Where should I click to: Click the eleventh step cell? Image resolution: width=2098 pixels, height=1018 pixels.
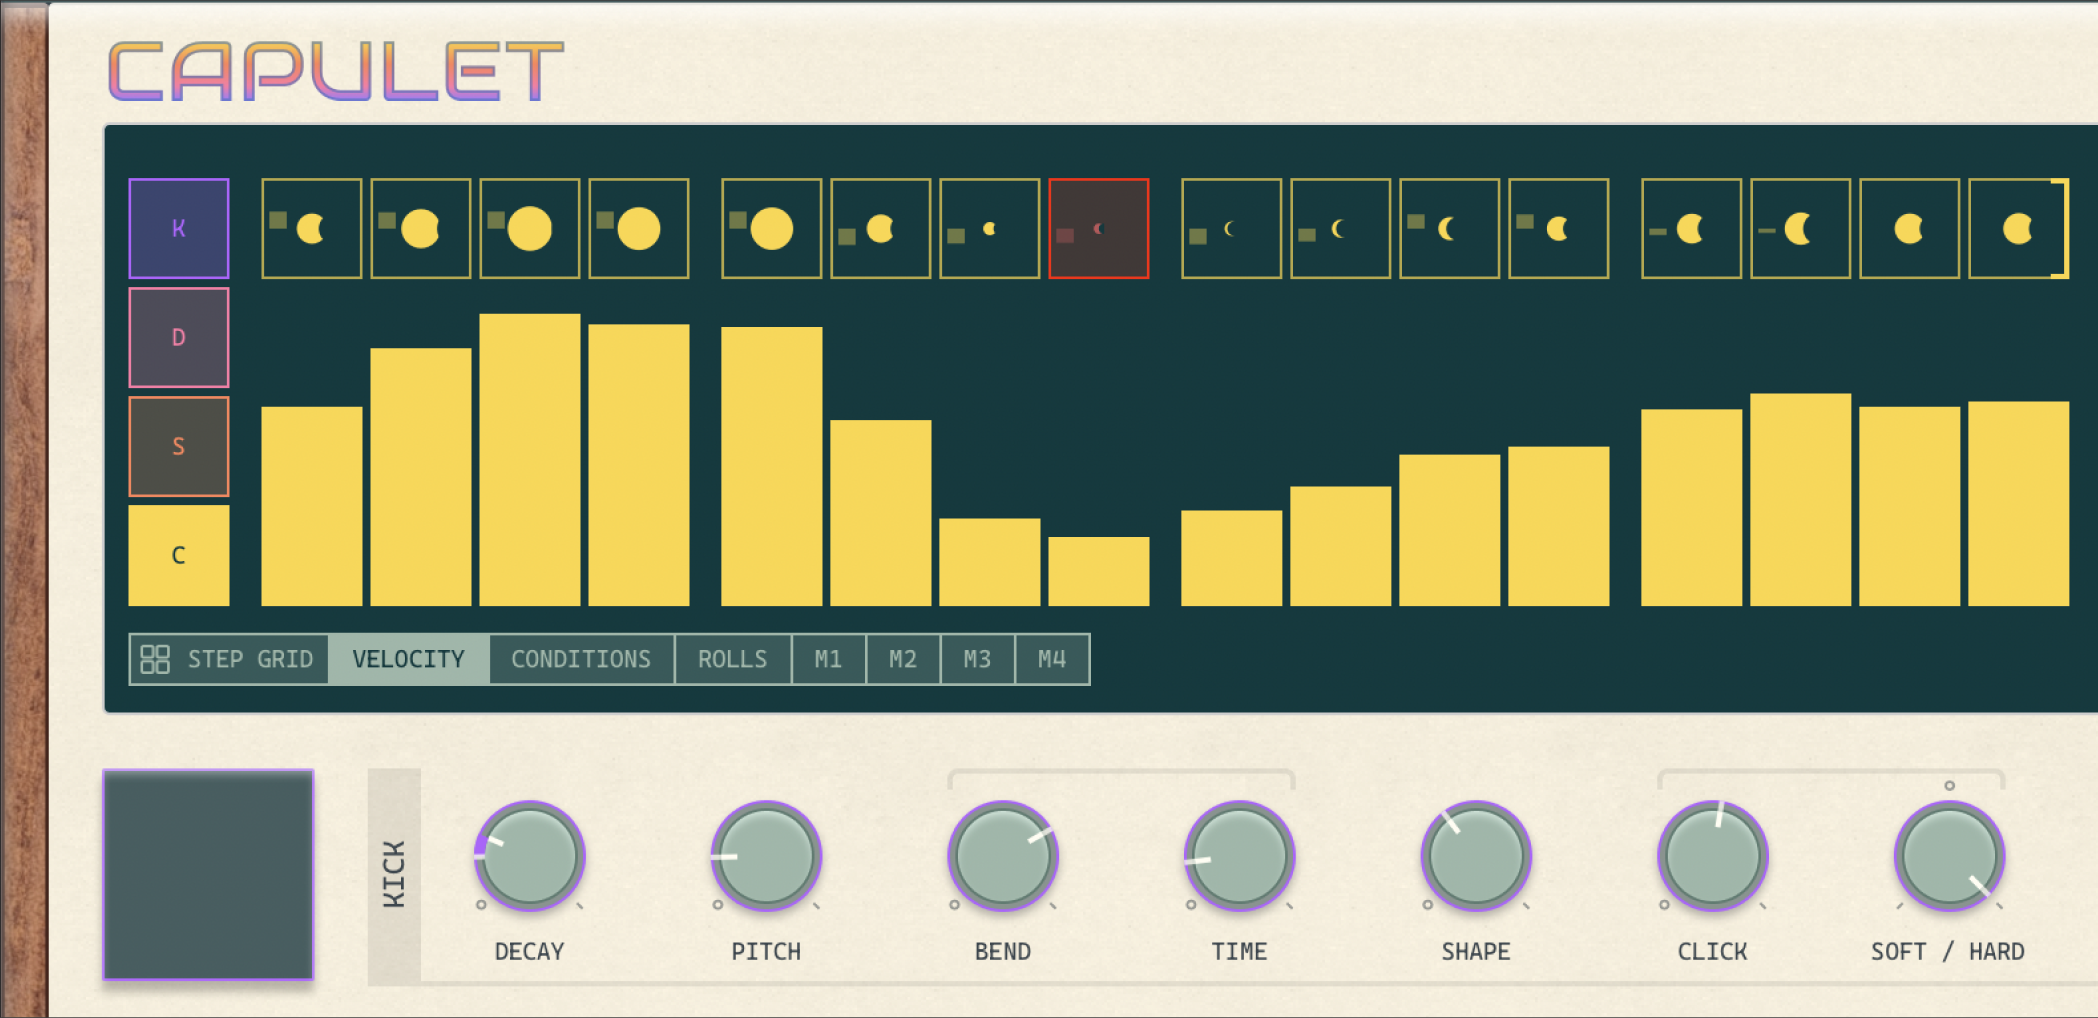(x=1450, y=228)
